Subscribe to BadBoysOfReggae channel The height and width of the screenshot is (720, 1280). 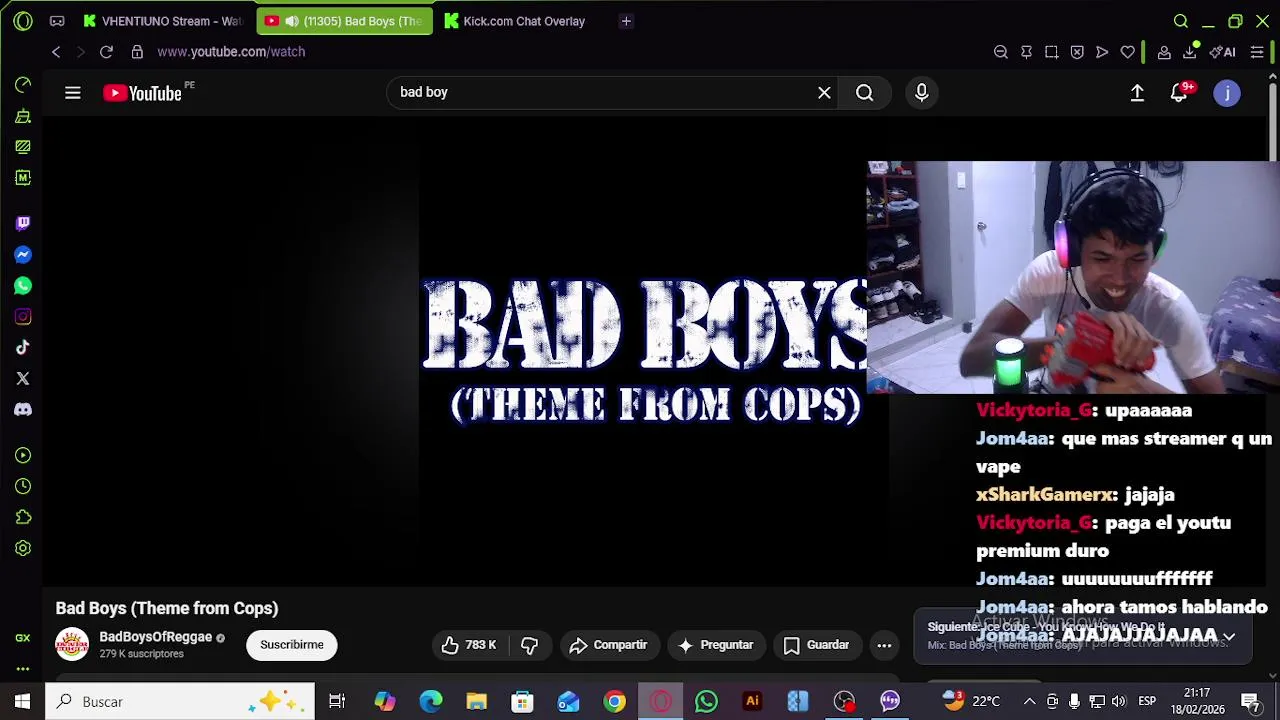coord(292,645)
